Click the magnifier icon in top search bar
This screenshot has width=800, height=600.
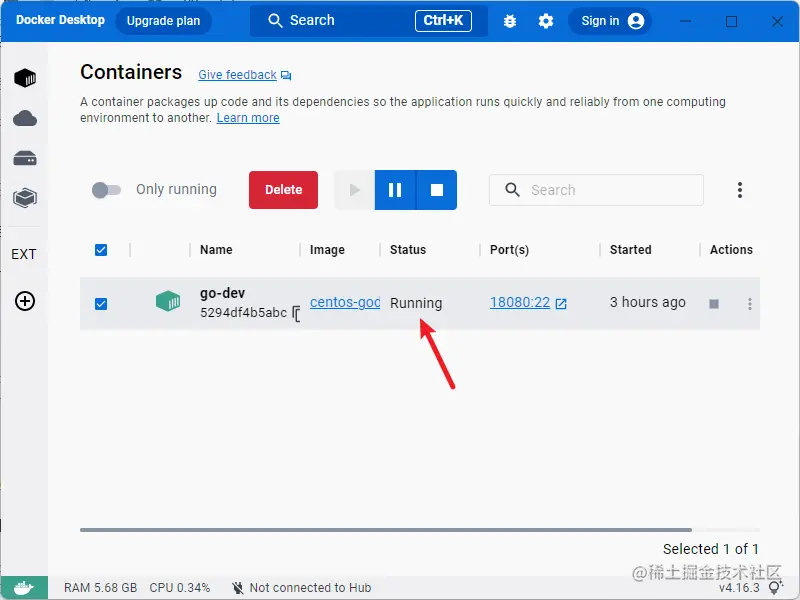pos(275,21)
